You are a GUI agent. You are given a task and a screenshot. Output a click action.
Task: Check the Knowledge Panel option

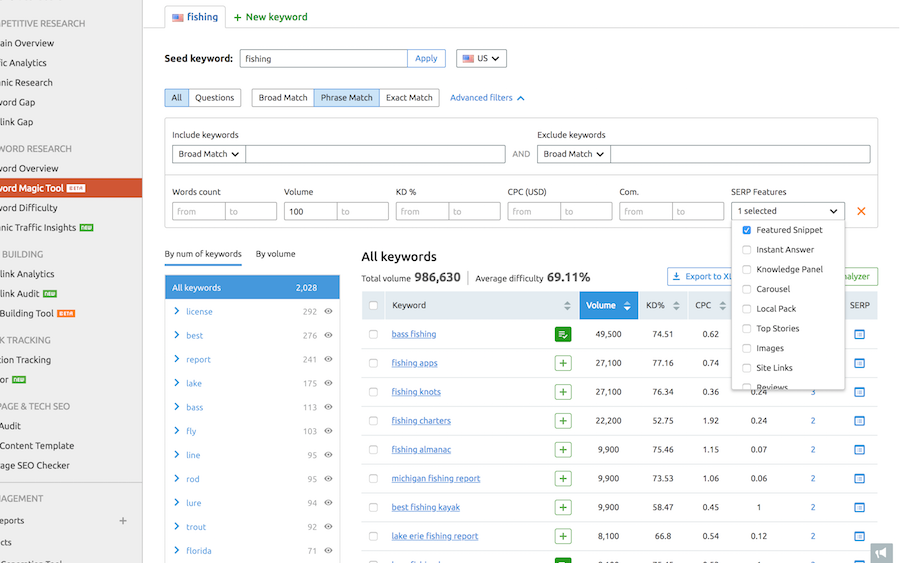(x=747, y=269)
